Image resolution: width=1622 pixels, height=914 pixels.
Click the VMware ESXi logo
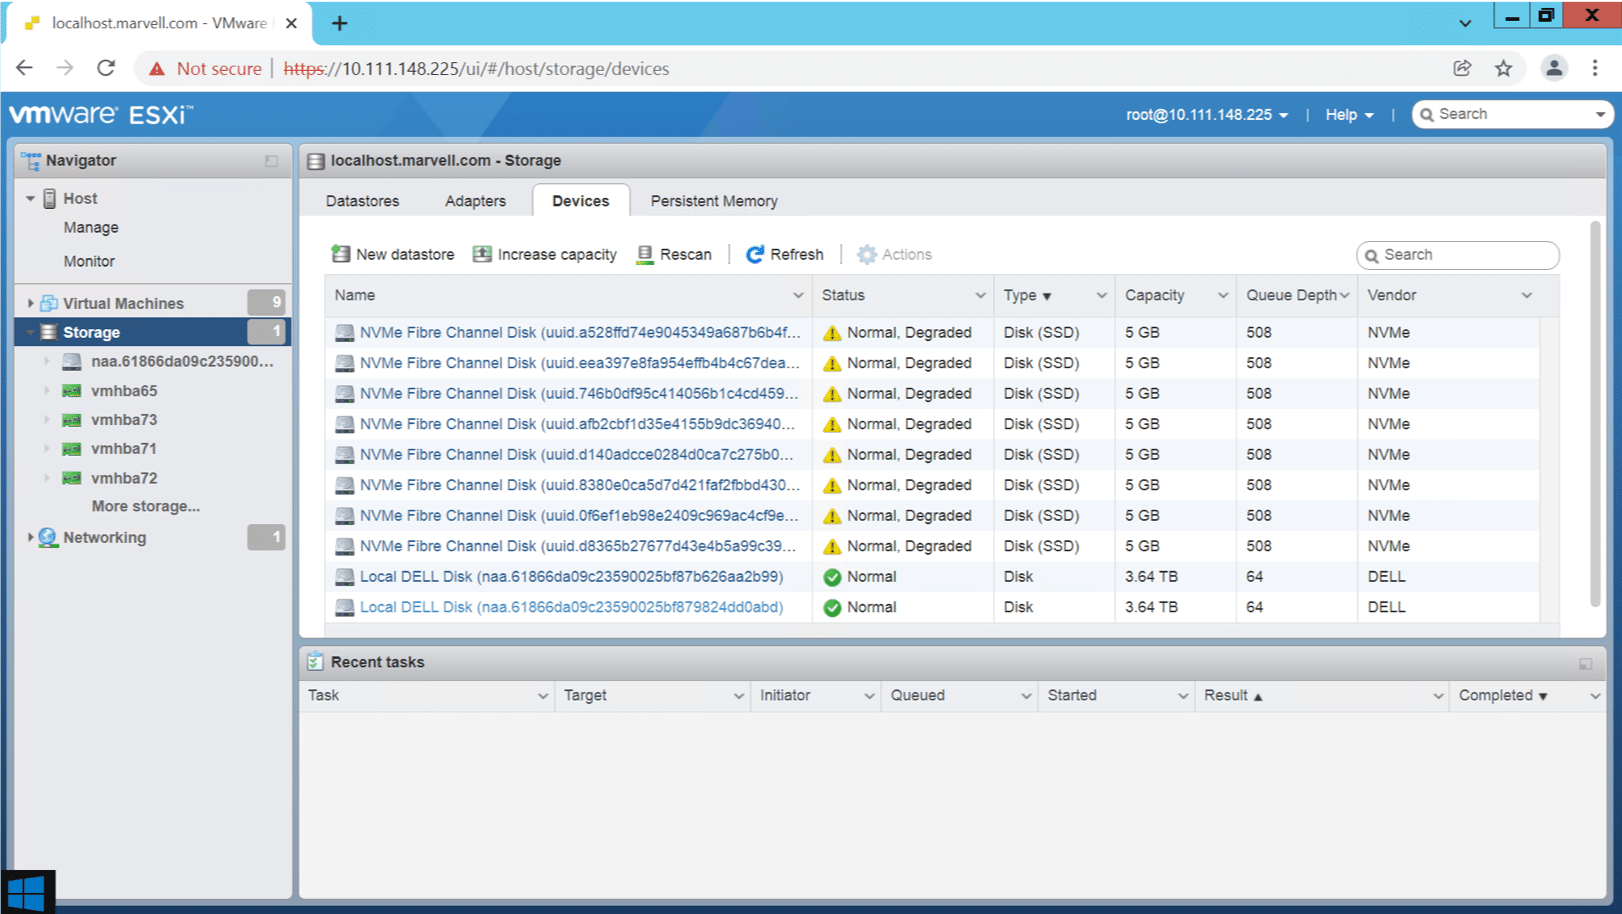click(101, 114)
